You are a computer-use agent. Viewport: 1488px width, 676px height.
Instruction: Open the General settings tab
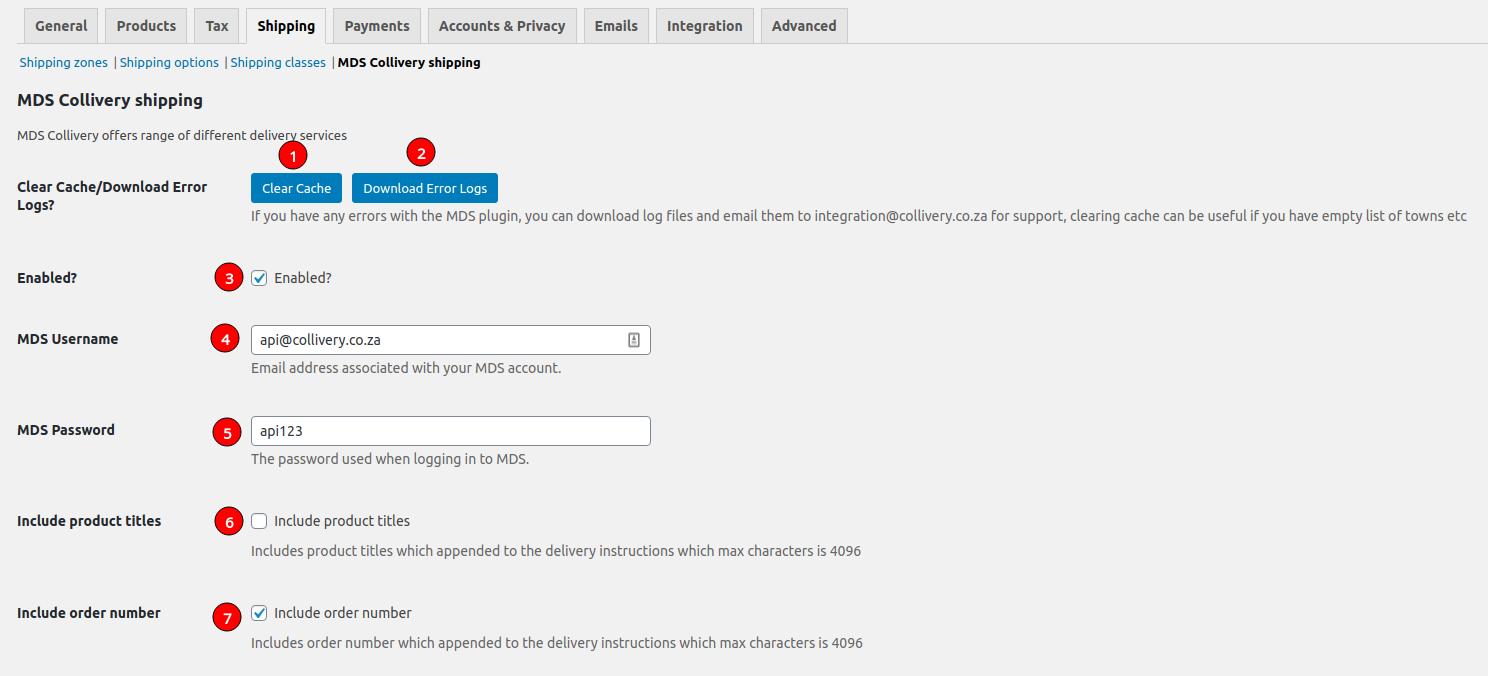pos(61,26)
